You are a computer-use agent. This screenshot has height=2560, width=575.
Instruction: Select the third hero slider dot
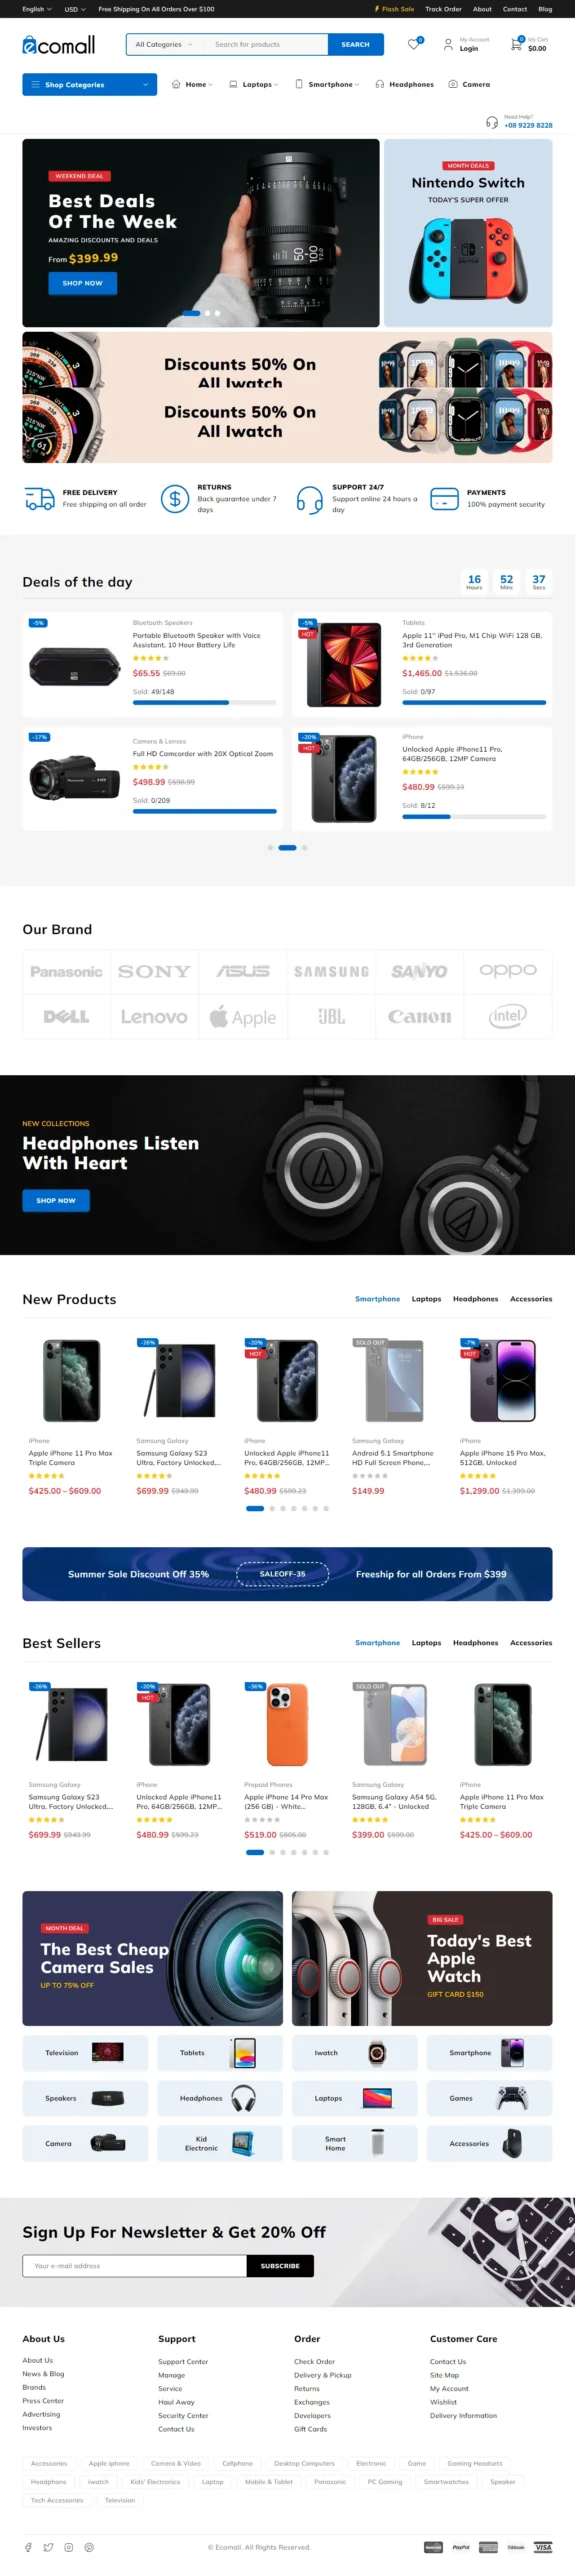(217, 313)
